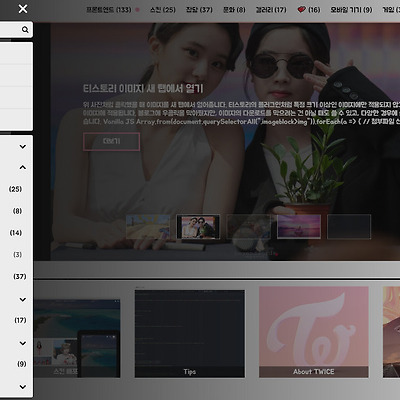Open the 모바일 기기 (9) menu item

tap(351, 10)
